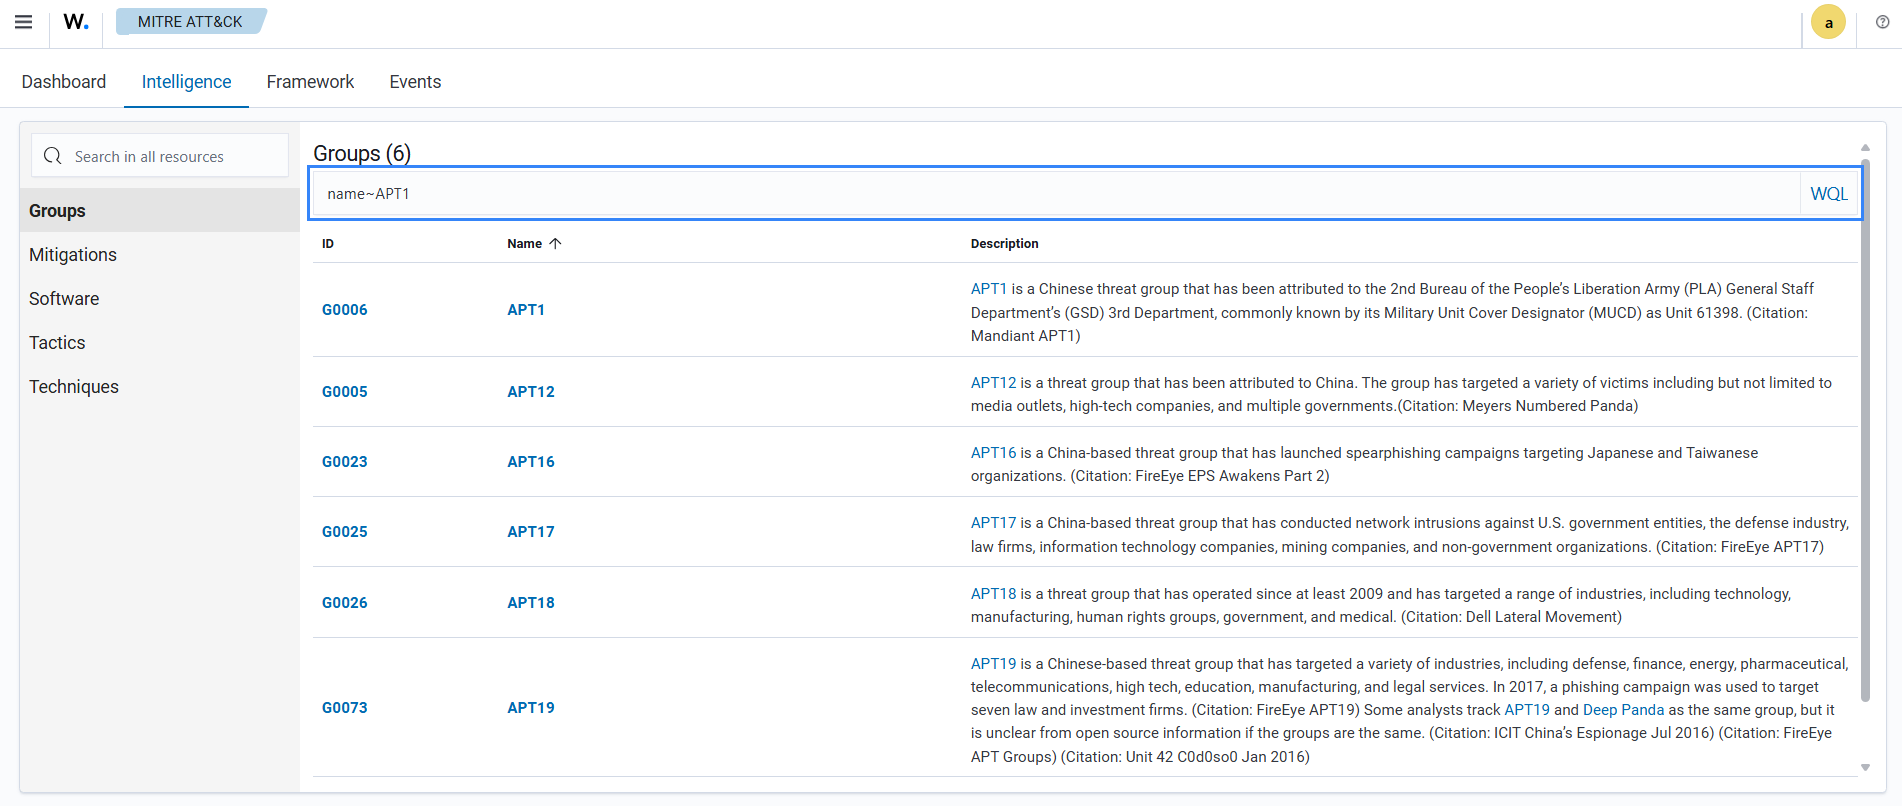Click the Deep Panda link in description
The width and height of the screenshot is (1902, 806).
pos(1623,710)
